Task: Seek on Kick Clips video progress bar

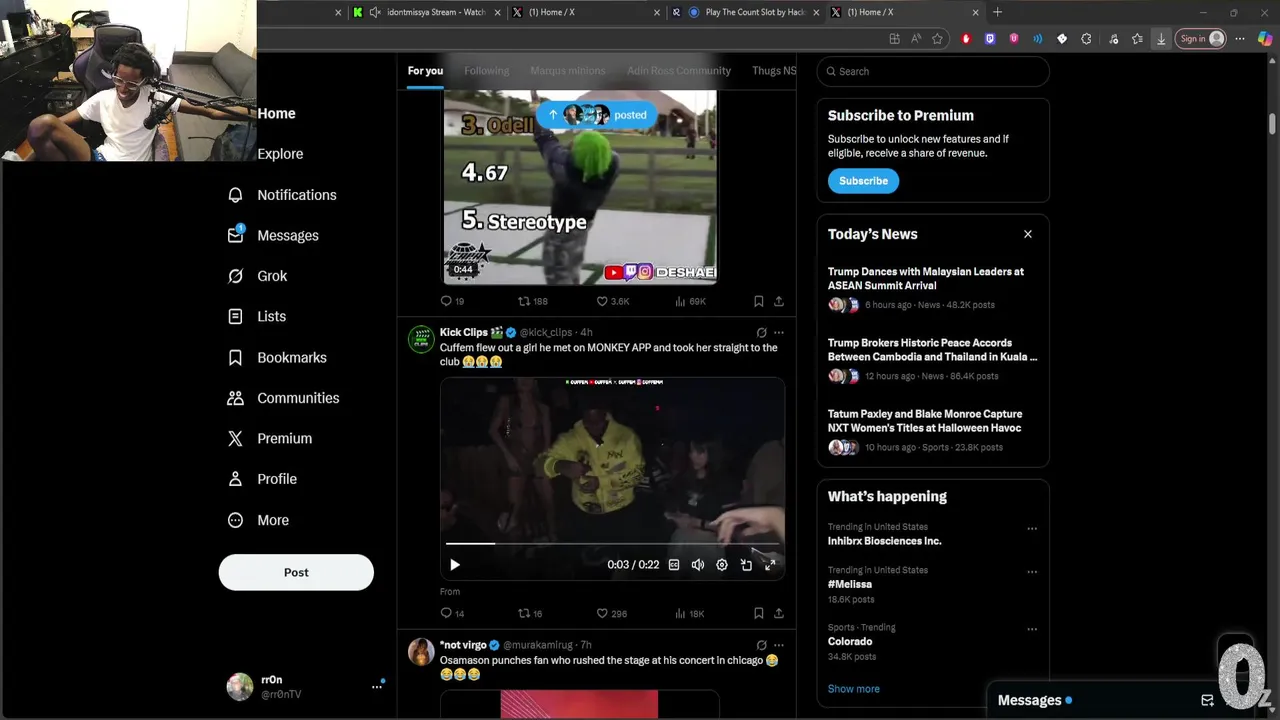Action: pos(612,544)
